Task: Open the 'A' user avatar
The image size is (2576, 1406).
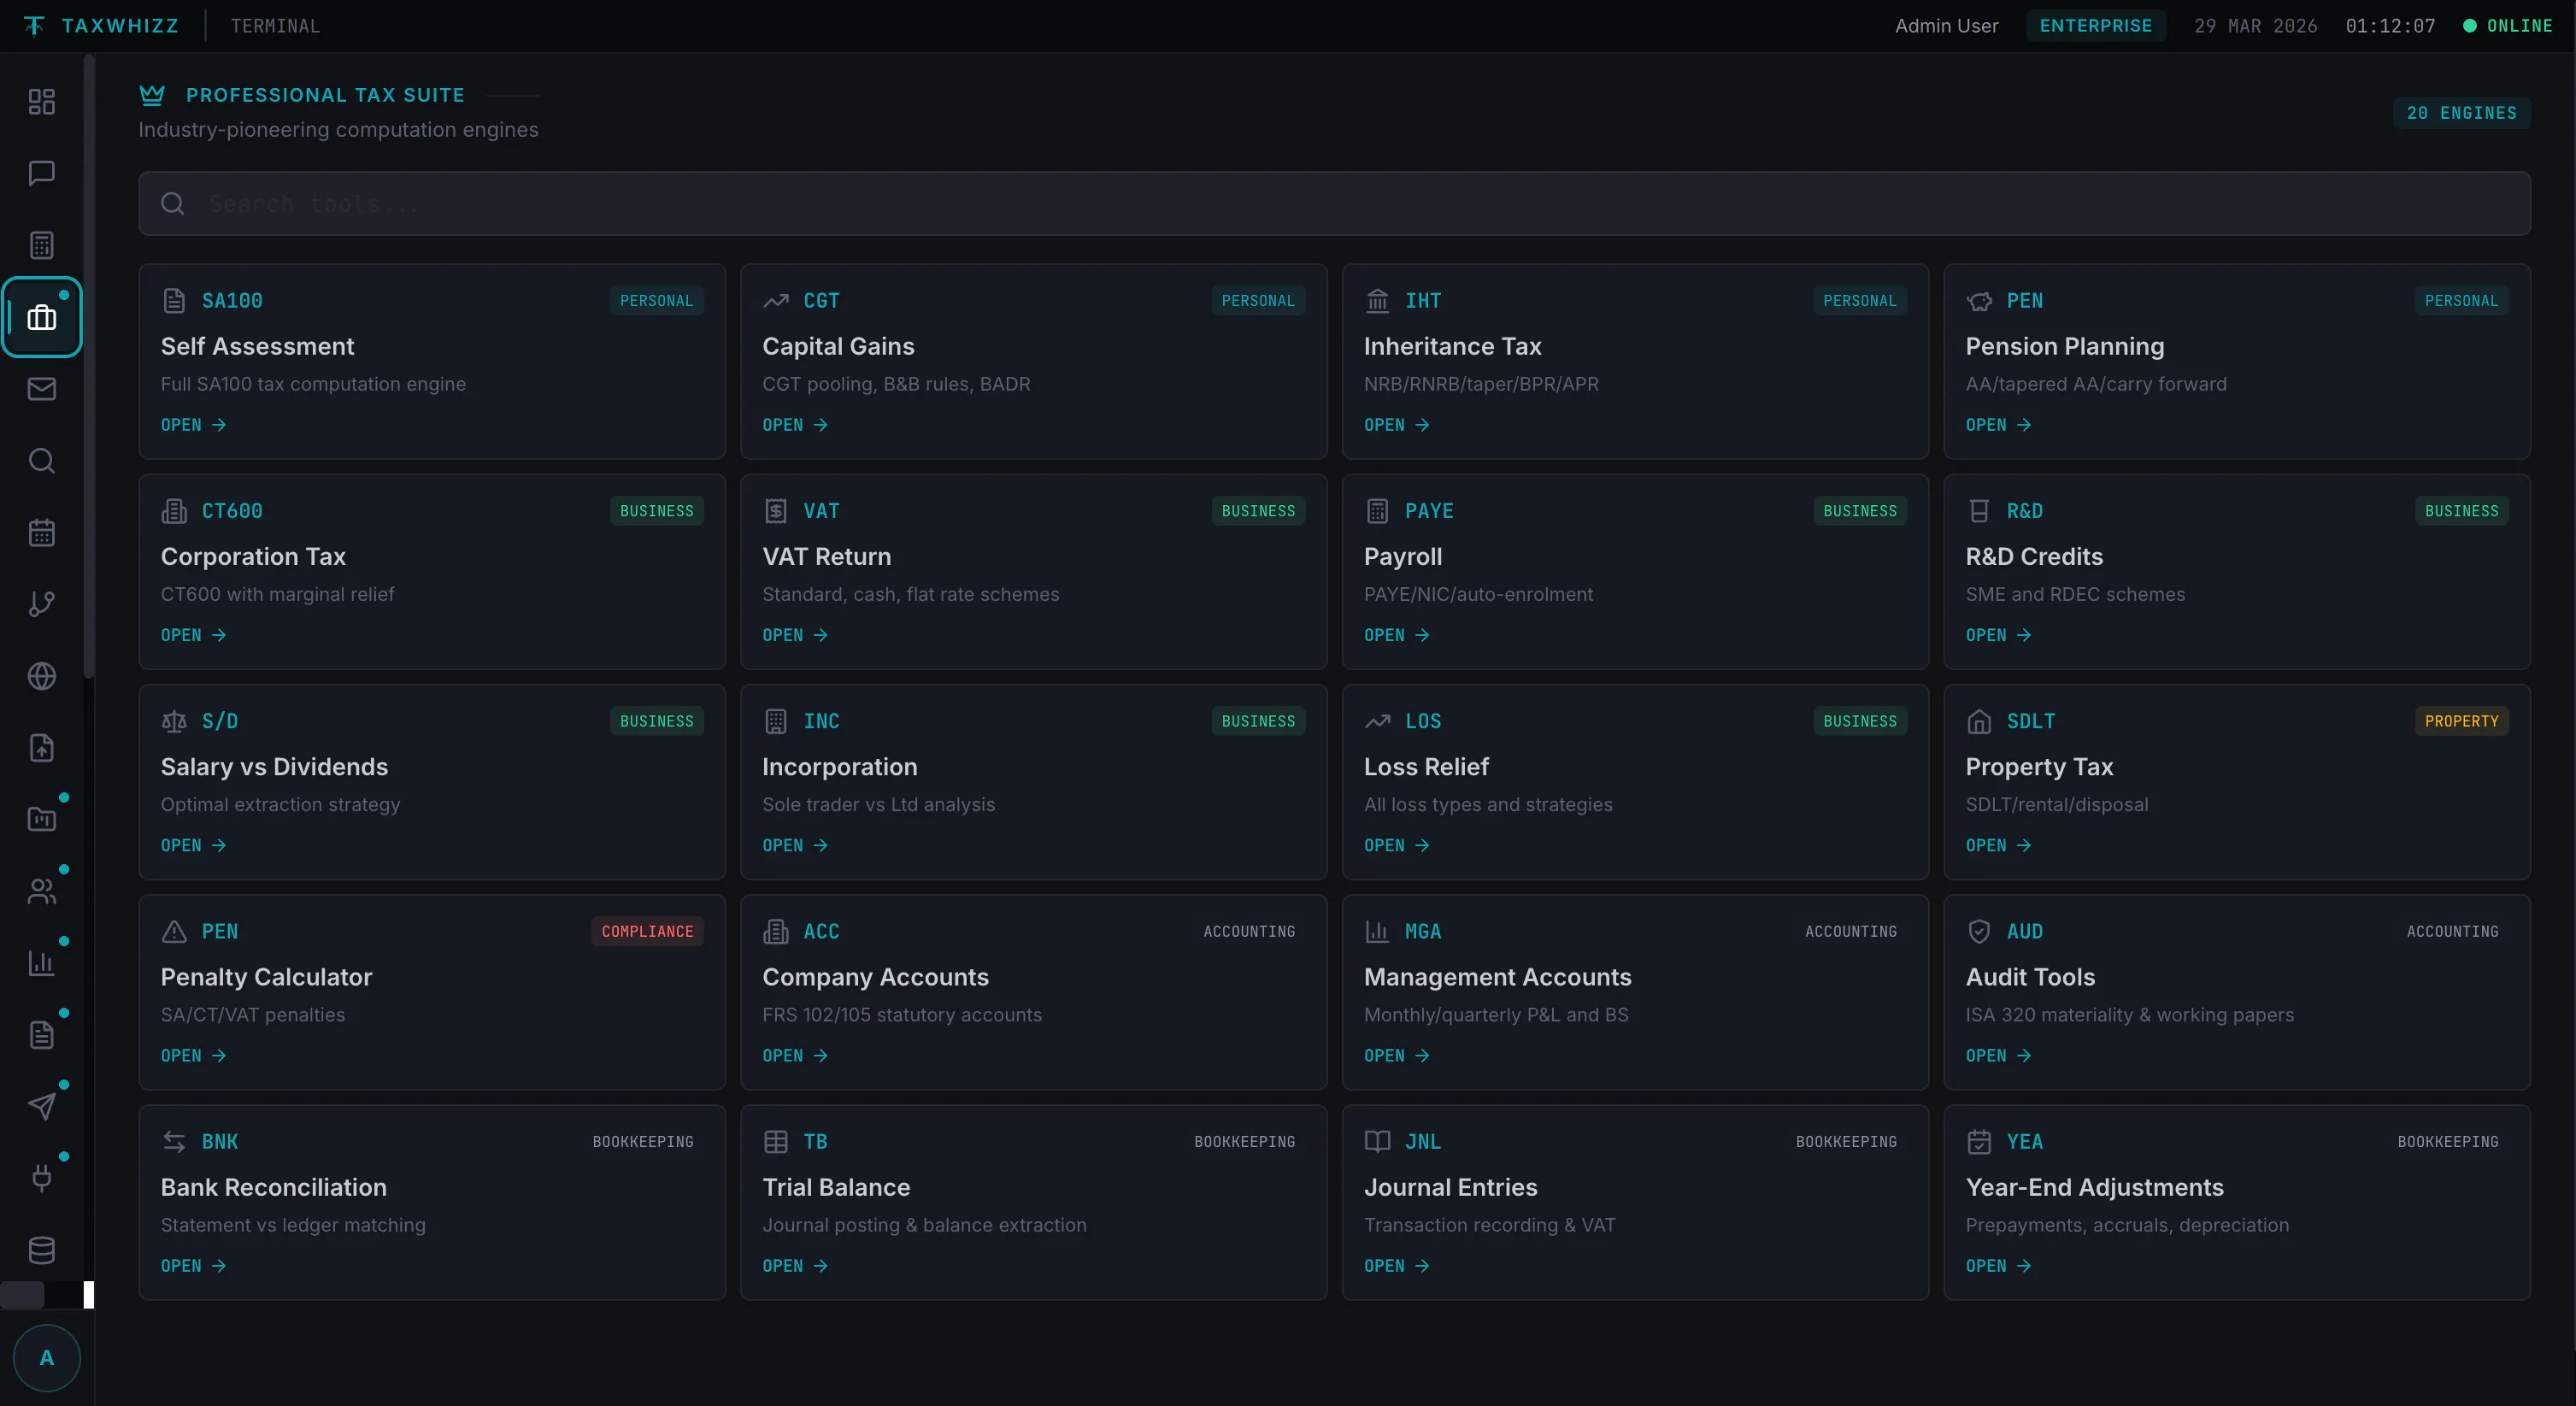Action: click(47, 1358)
